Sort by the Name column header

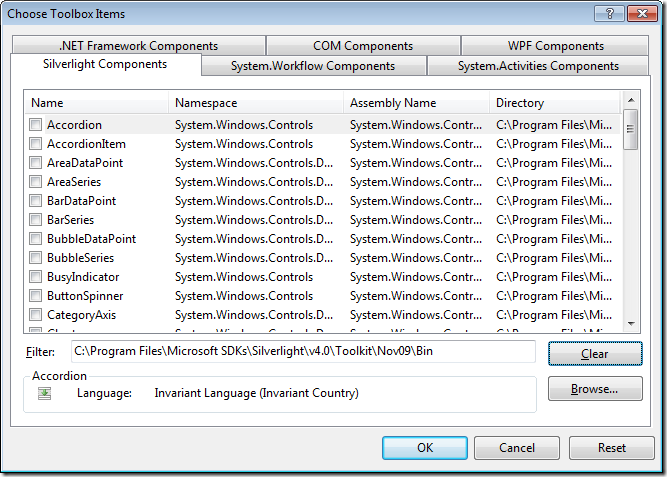pos(97,103)
